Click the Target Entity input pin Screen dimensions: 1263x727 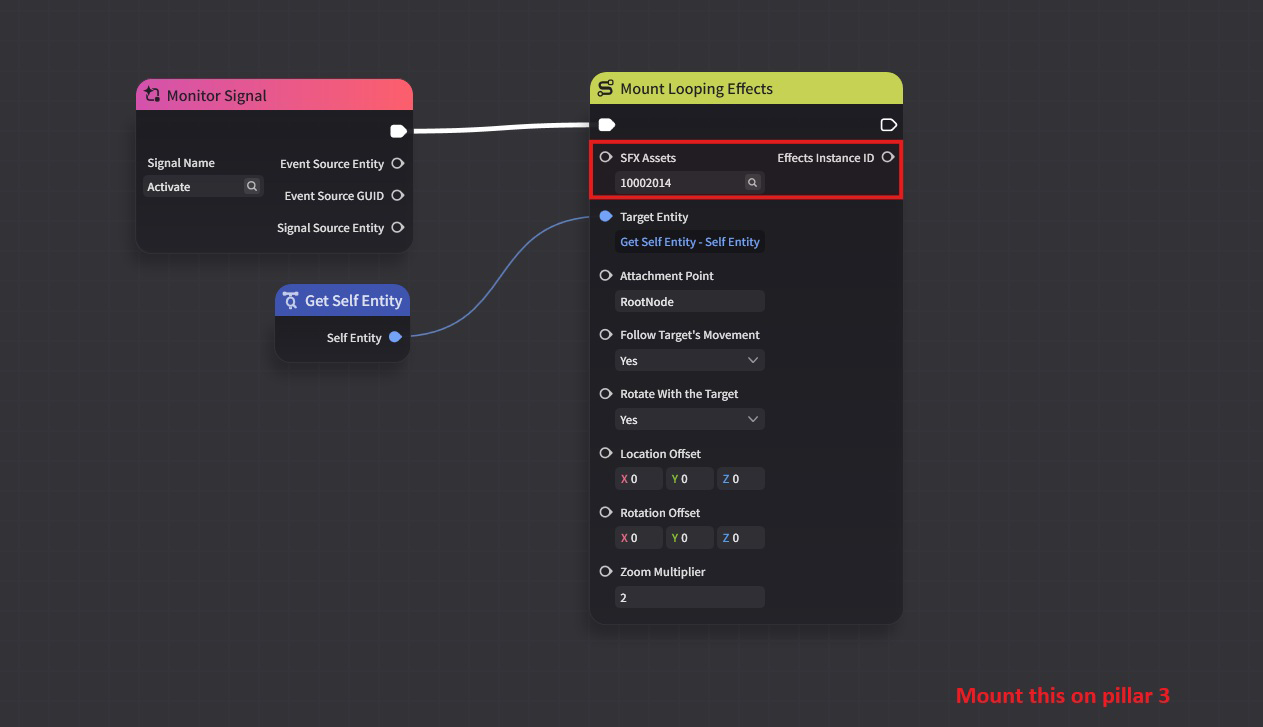605,216
